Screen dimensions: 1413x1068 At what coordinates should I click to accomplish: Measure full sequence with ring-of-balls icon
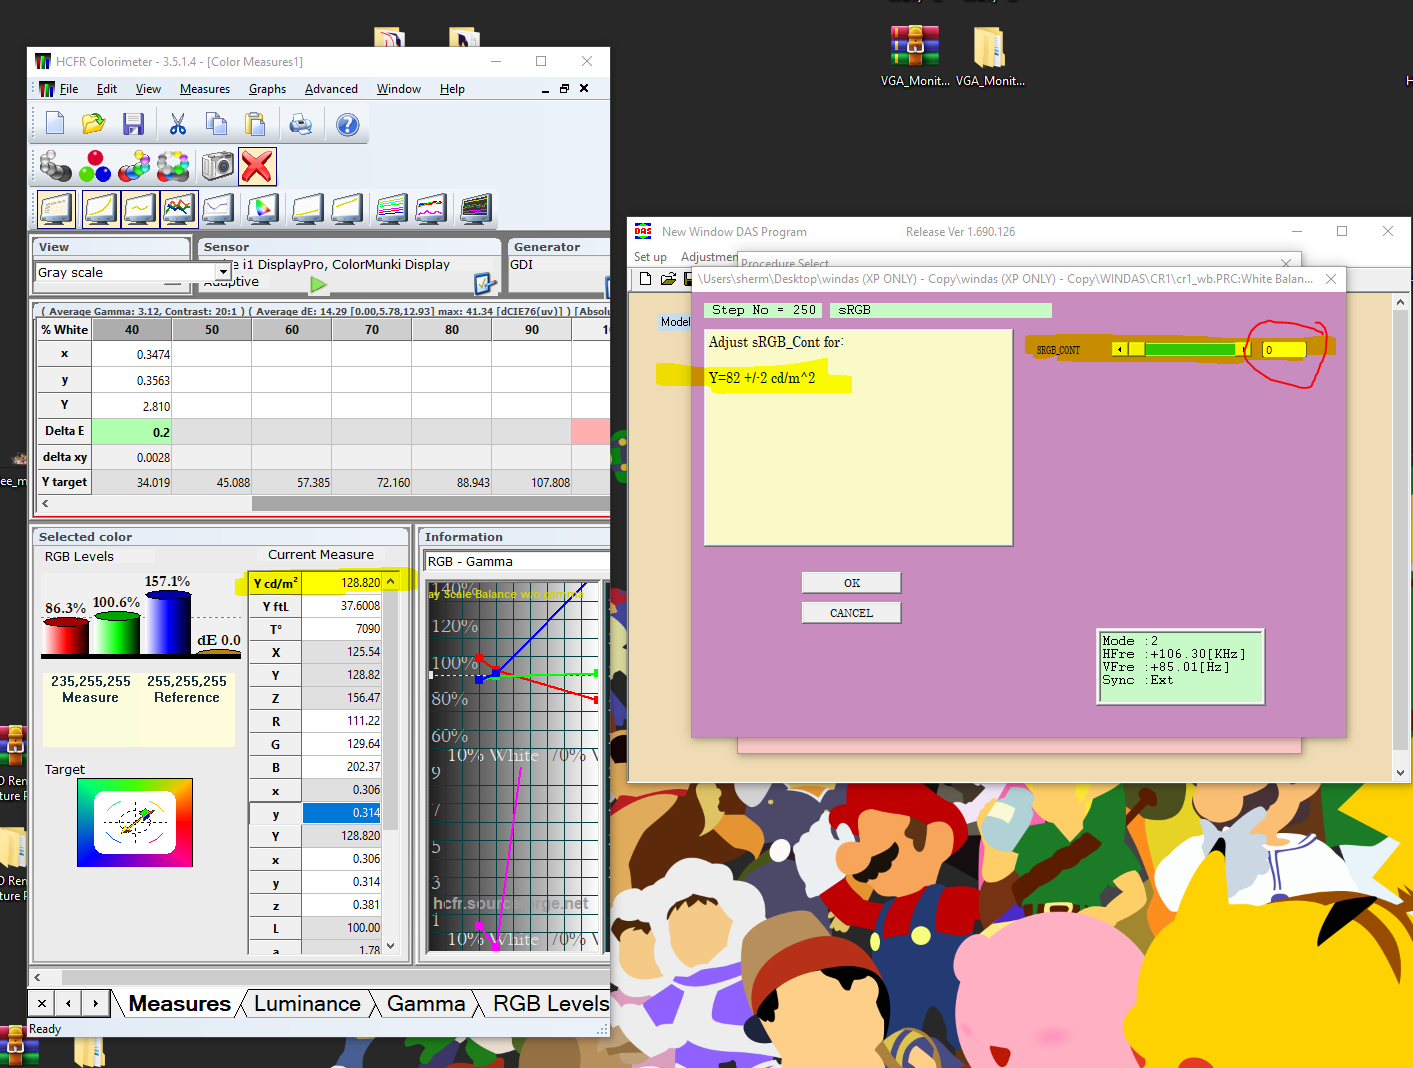[x=173, y=166]
